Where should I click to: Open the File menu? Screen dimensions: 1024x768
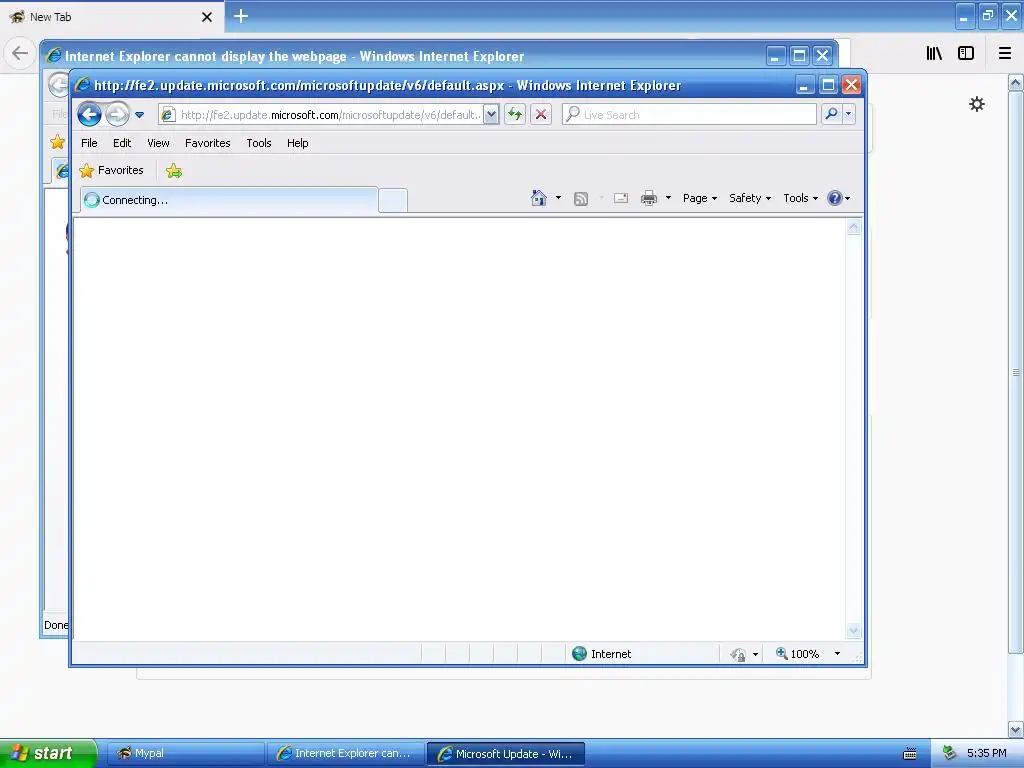(x=89, y=143)
